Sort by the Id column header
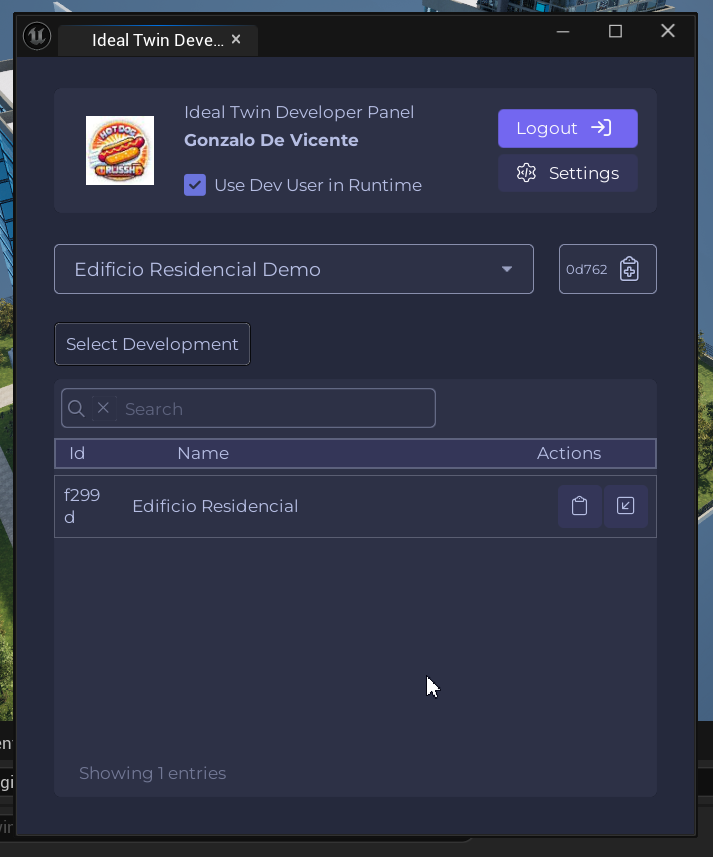713x857 pixels. (77, 453)
